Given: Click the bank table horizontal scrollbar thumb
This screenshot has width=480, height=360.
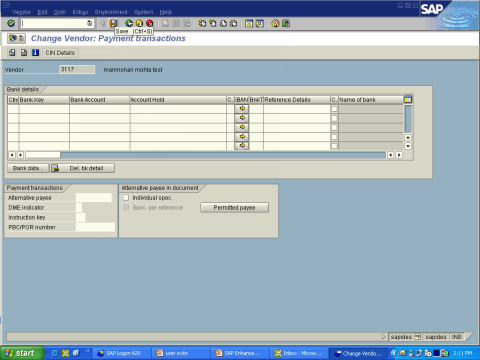Looking at the screenshot, I should point(43,155).
